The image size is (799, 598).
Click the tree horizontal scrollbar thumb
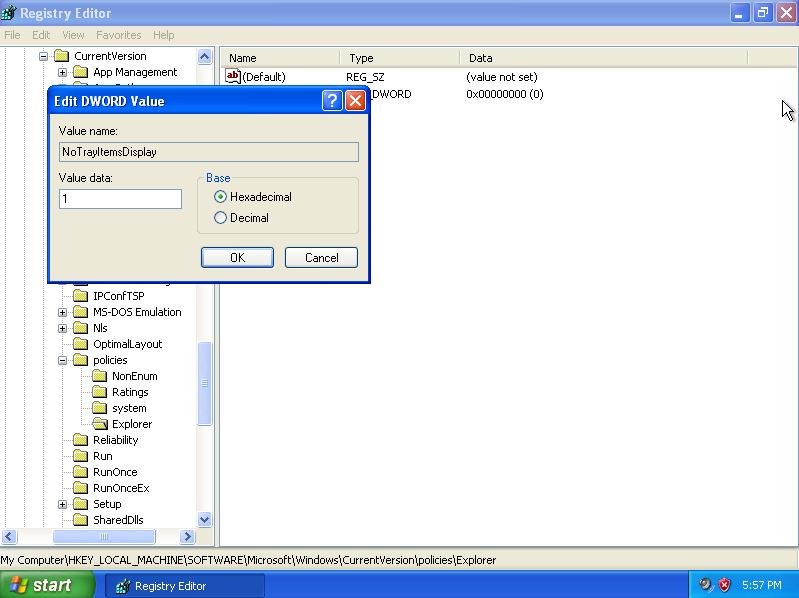(104, 536)
